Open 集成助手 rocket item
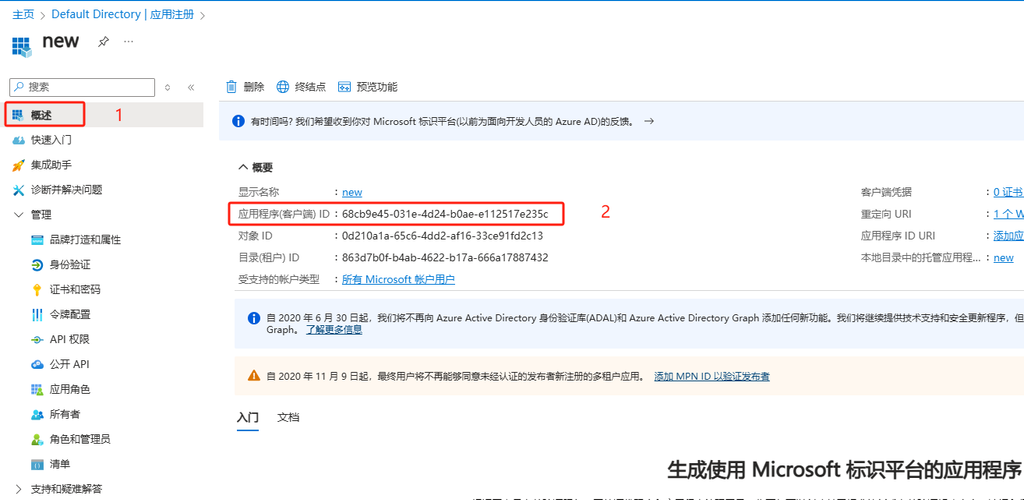This screenshot has width=1024, height=500. point(51,165)
